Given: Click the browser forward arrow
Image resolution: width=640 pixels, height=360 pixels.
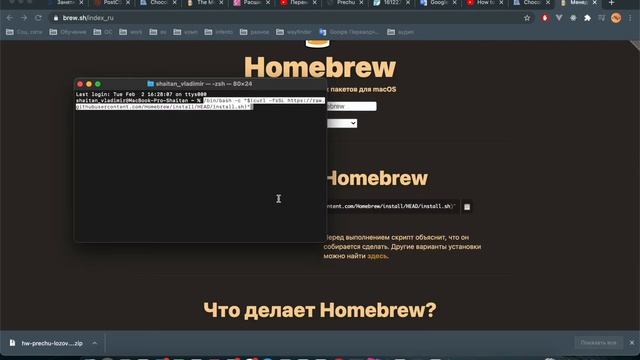Looking at the screenshot, I should 24,18.
